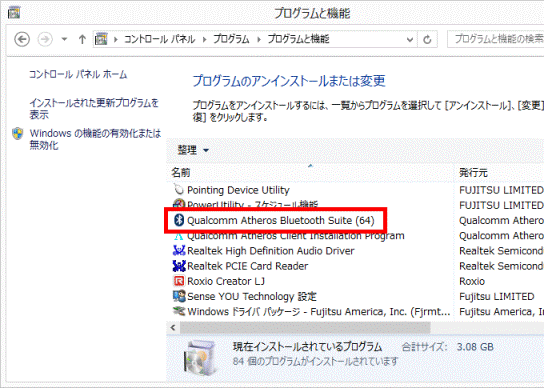Screen dimensions: 544x388
Task: Go up one folder level
Action: pyautogui.click(x=82, y=39)
